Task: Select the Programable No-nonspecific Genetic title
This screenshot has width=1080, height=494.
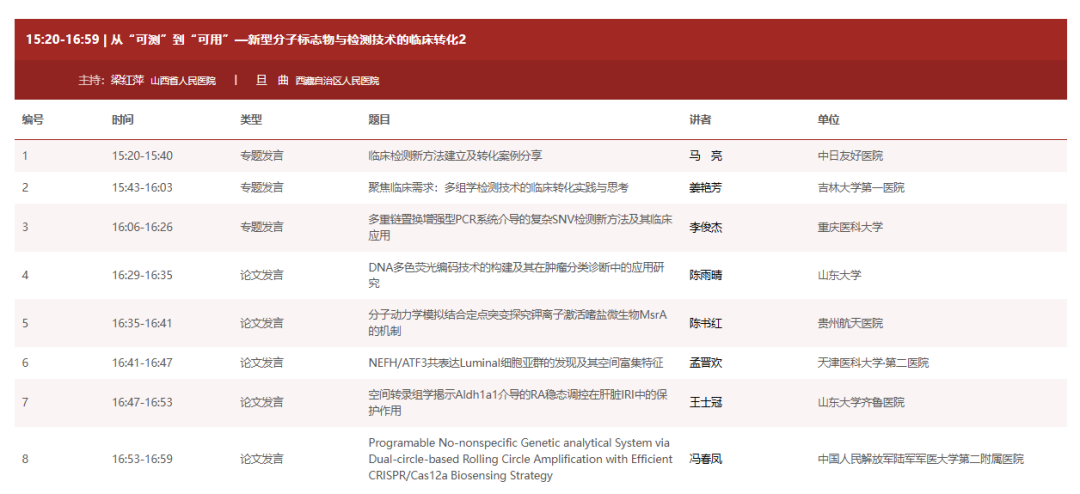Action: click(x=521, y=459)
